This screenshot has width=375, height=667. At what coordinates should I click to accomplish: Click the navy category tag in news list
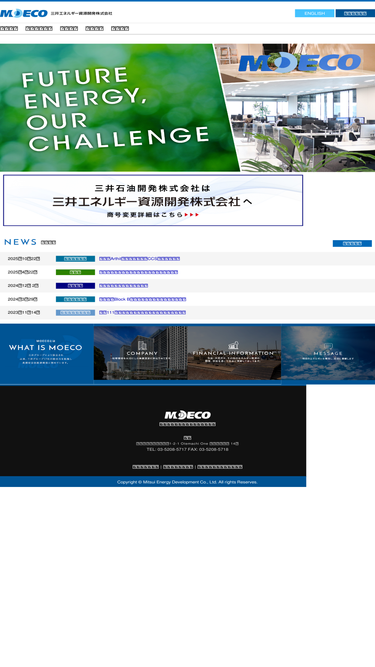pos(75,286)
